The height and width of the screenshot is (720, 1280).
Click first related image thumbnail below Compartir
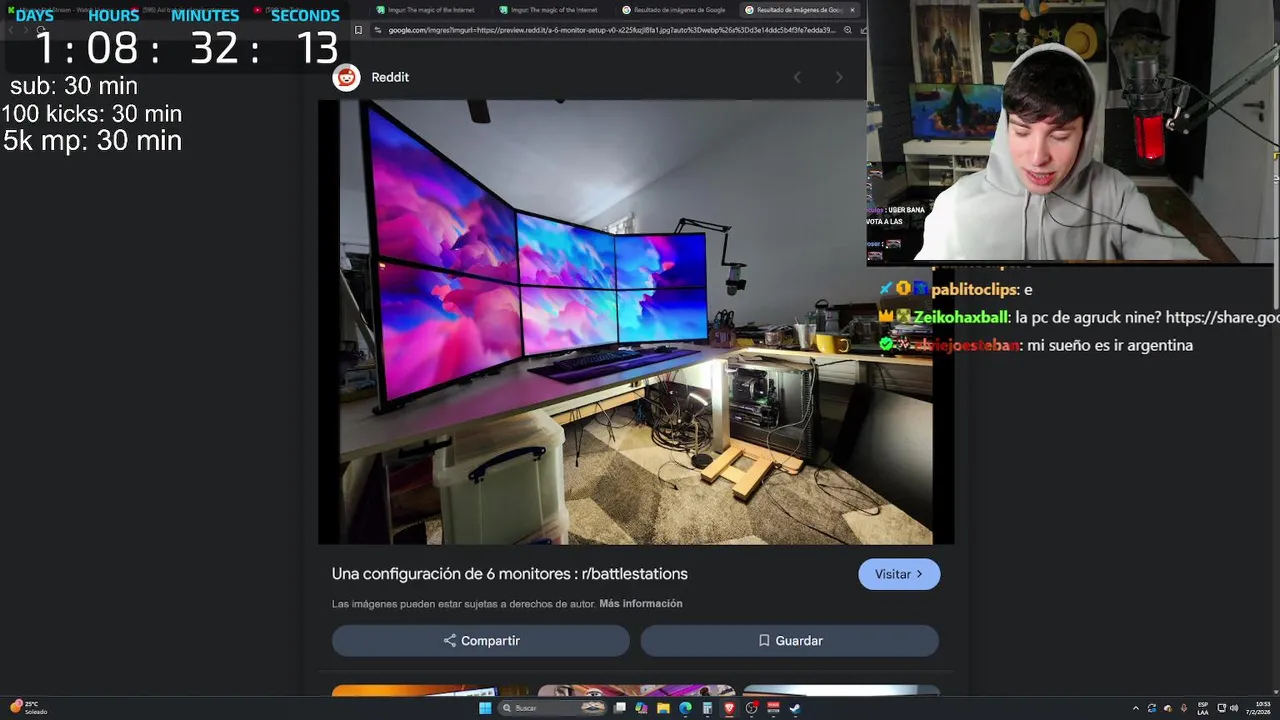click(430, 691)
